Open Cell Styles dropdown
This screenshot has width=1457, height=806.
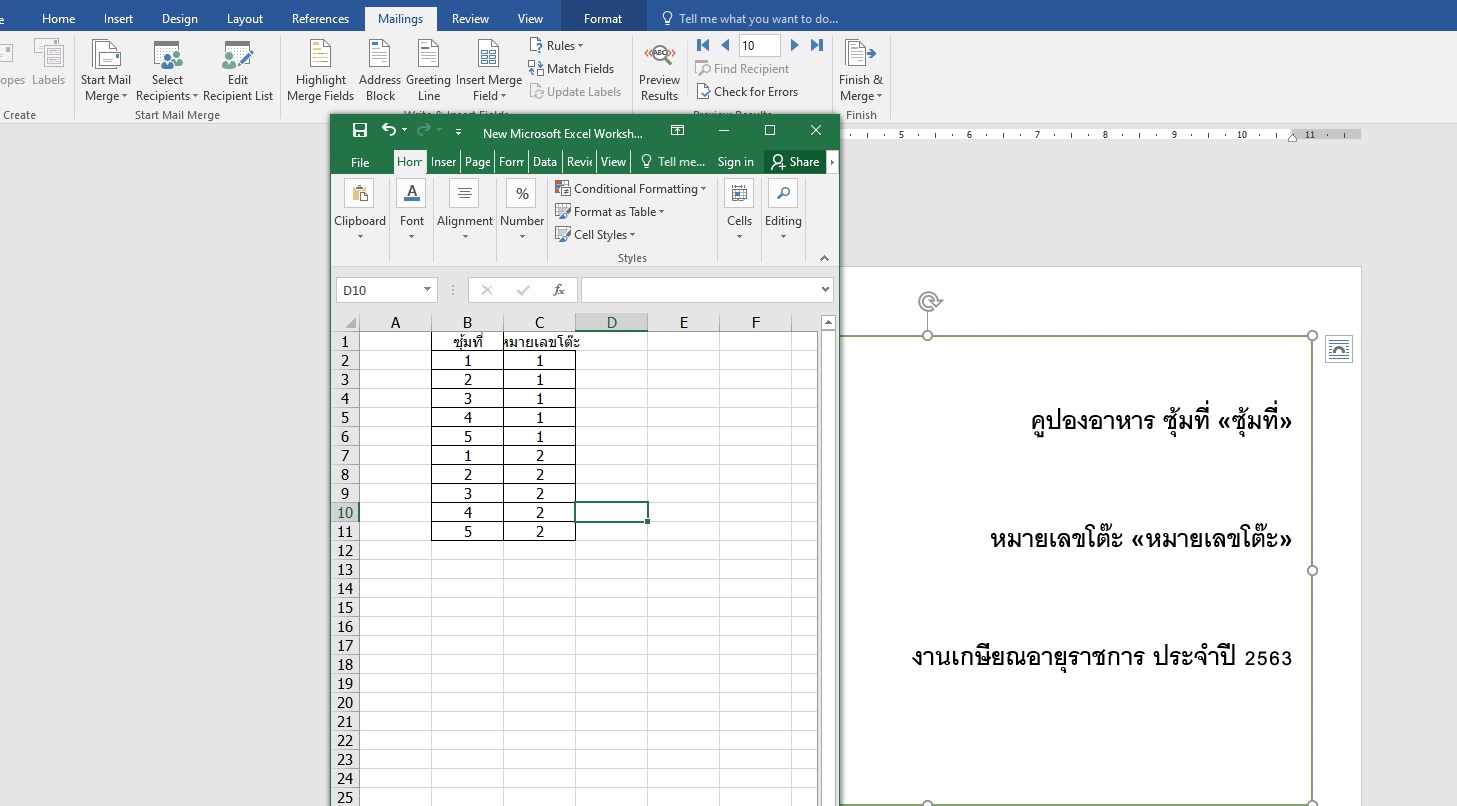tap(596, 234)
